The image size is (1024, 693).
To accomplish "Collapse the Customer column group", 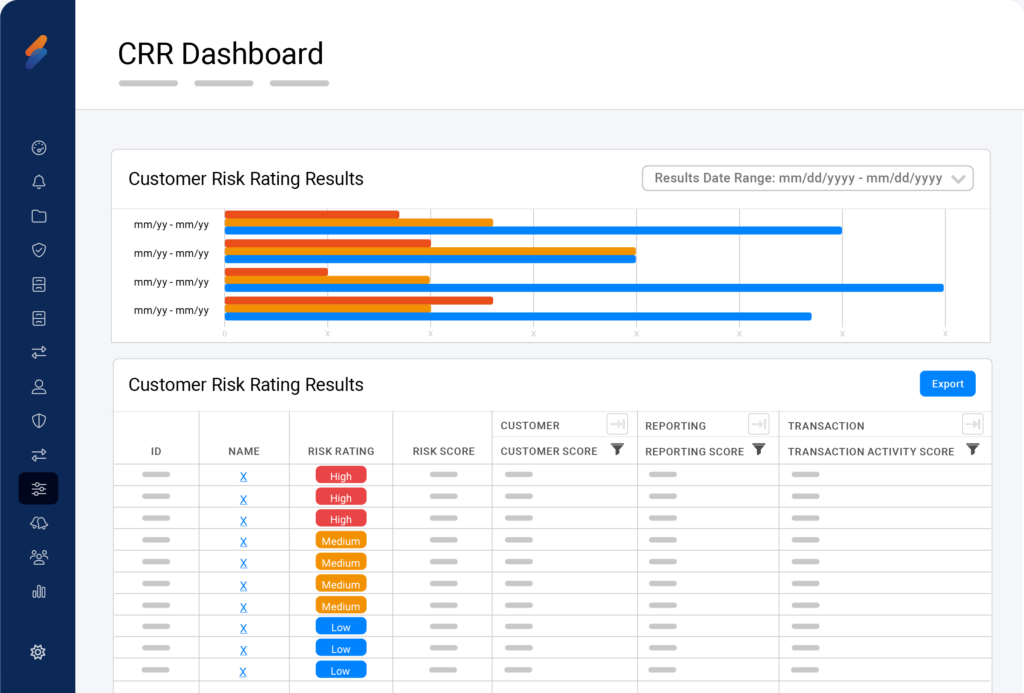I will (617, 424).
